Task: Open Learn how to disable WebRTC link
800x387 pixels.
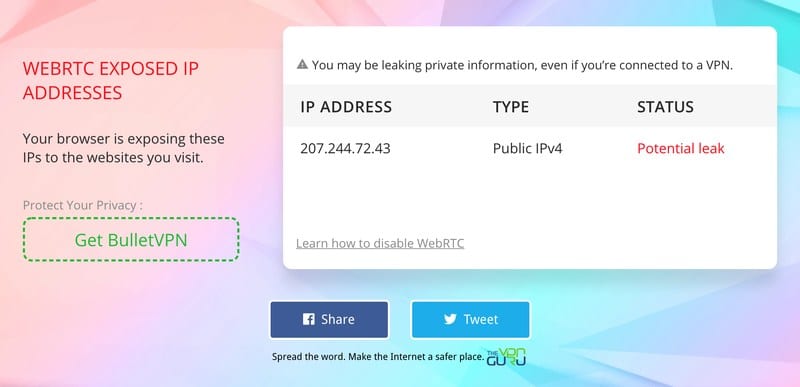Action: click(x=380, y=243)
